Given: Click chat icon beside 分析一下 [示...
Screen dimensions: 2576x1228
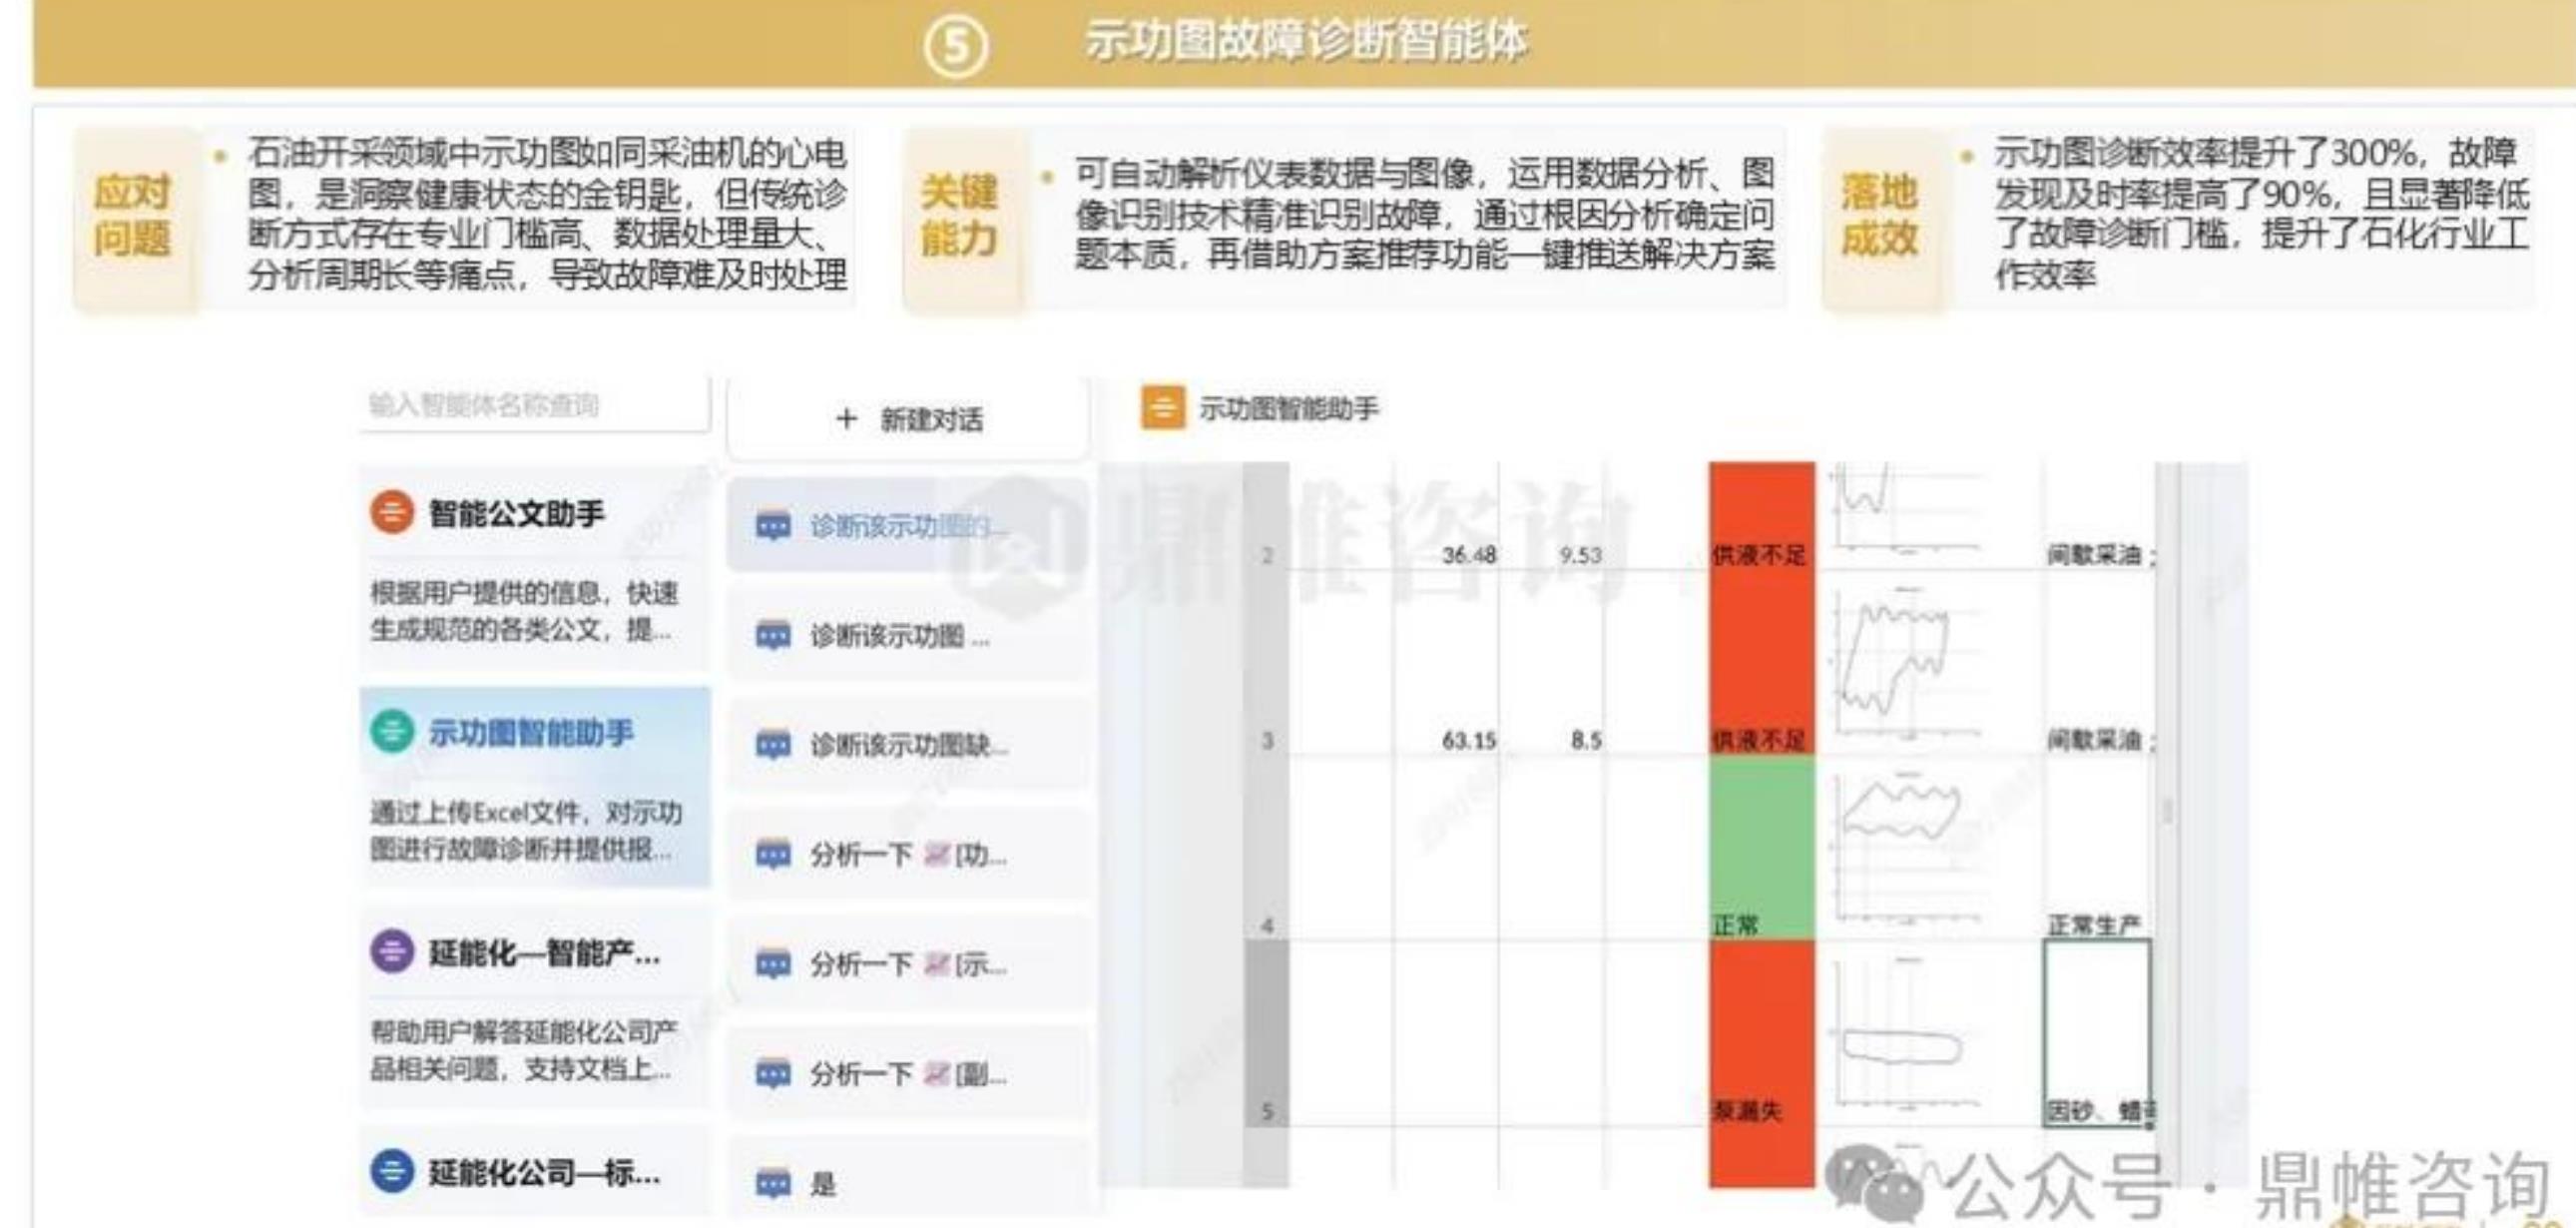Looking at the screenshot, I should click(x=773, y=966).
